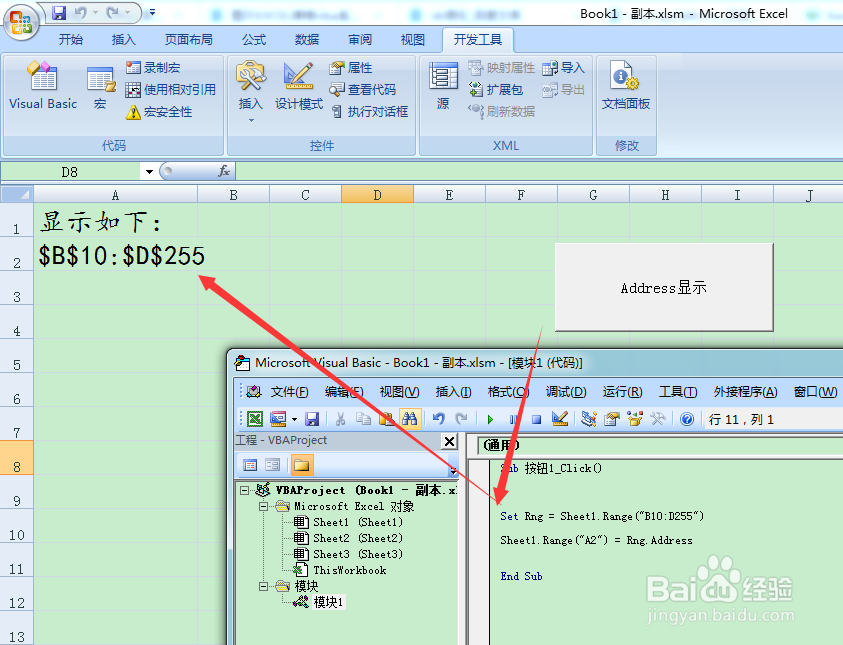Open VBA 运行(R) menu

click(622, 392)
